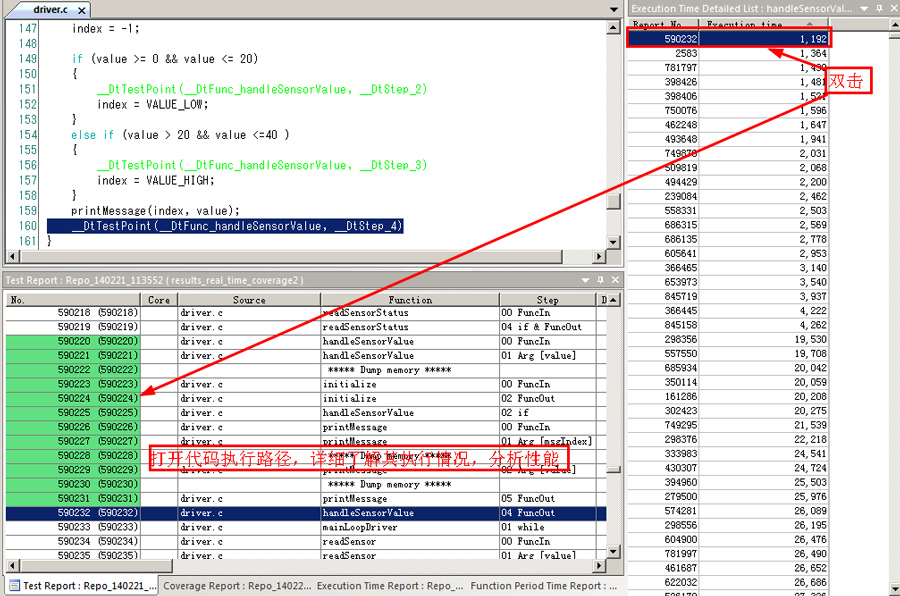Screen dimensions: 900x596
Task: Select Test Report row 590220
Action: [x=306, y=342]
